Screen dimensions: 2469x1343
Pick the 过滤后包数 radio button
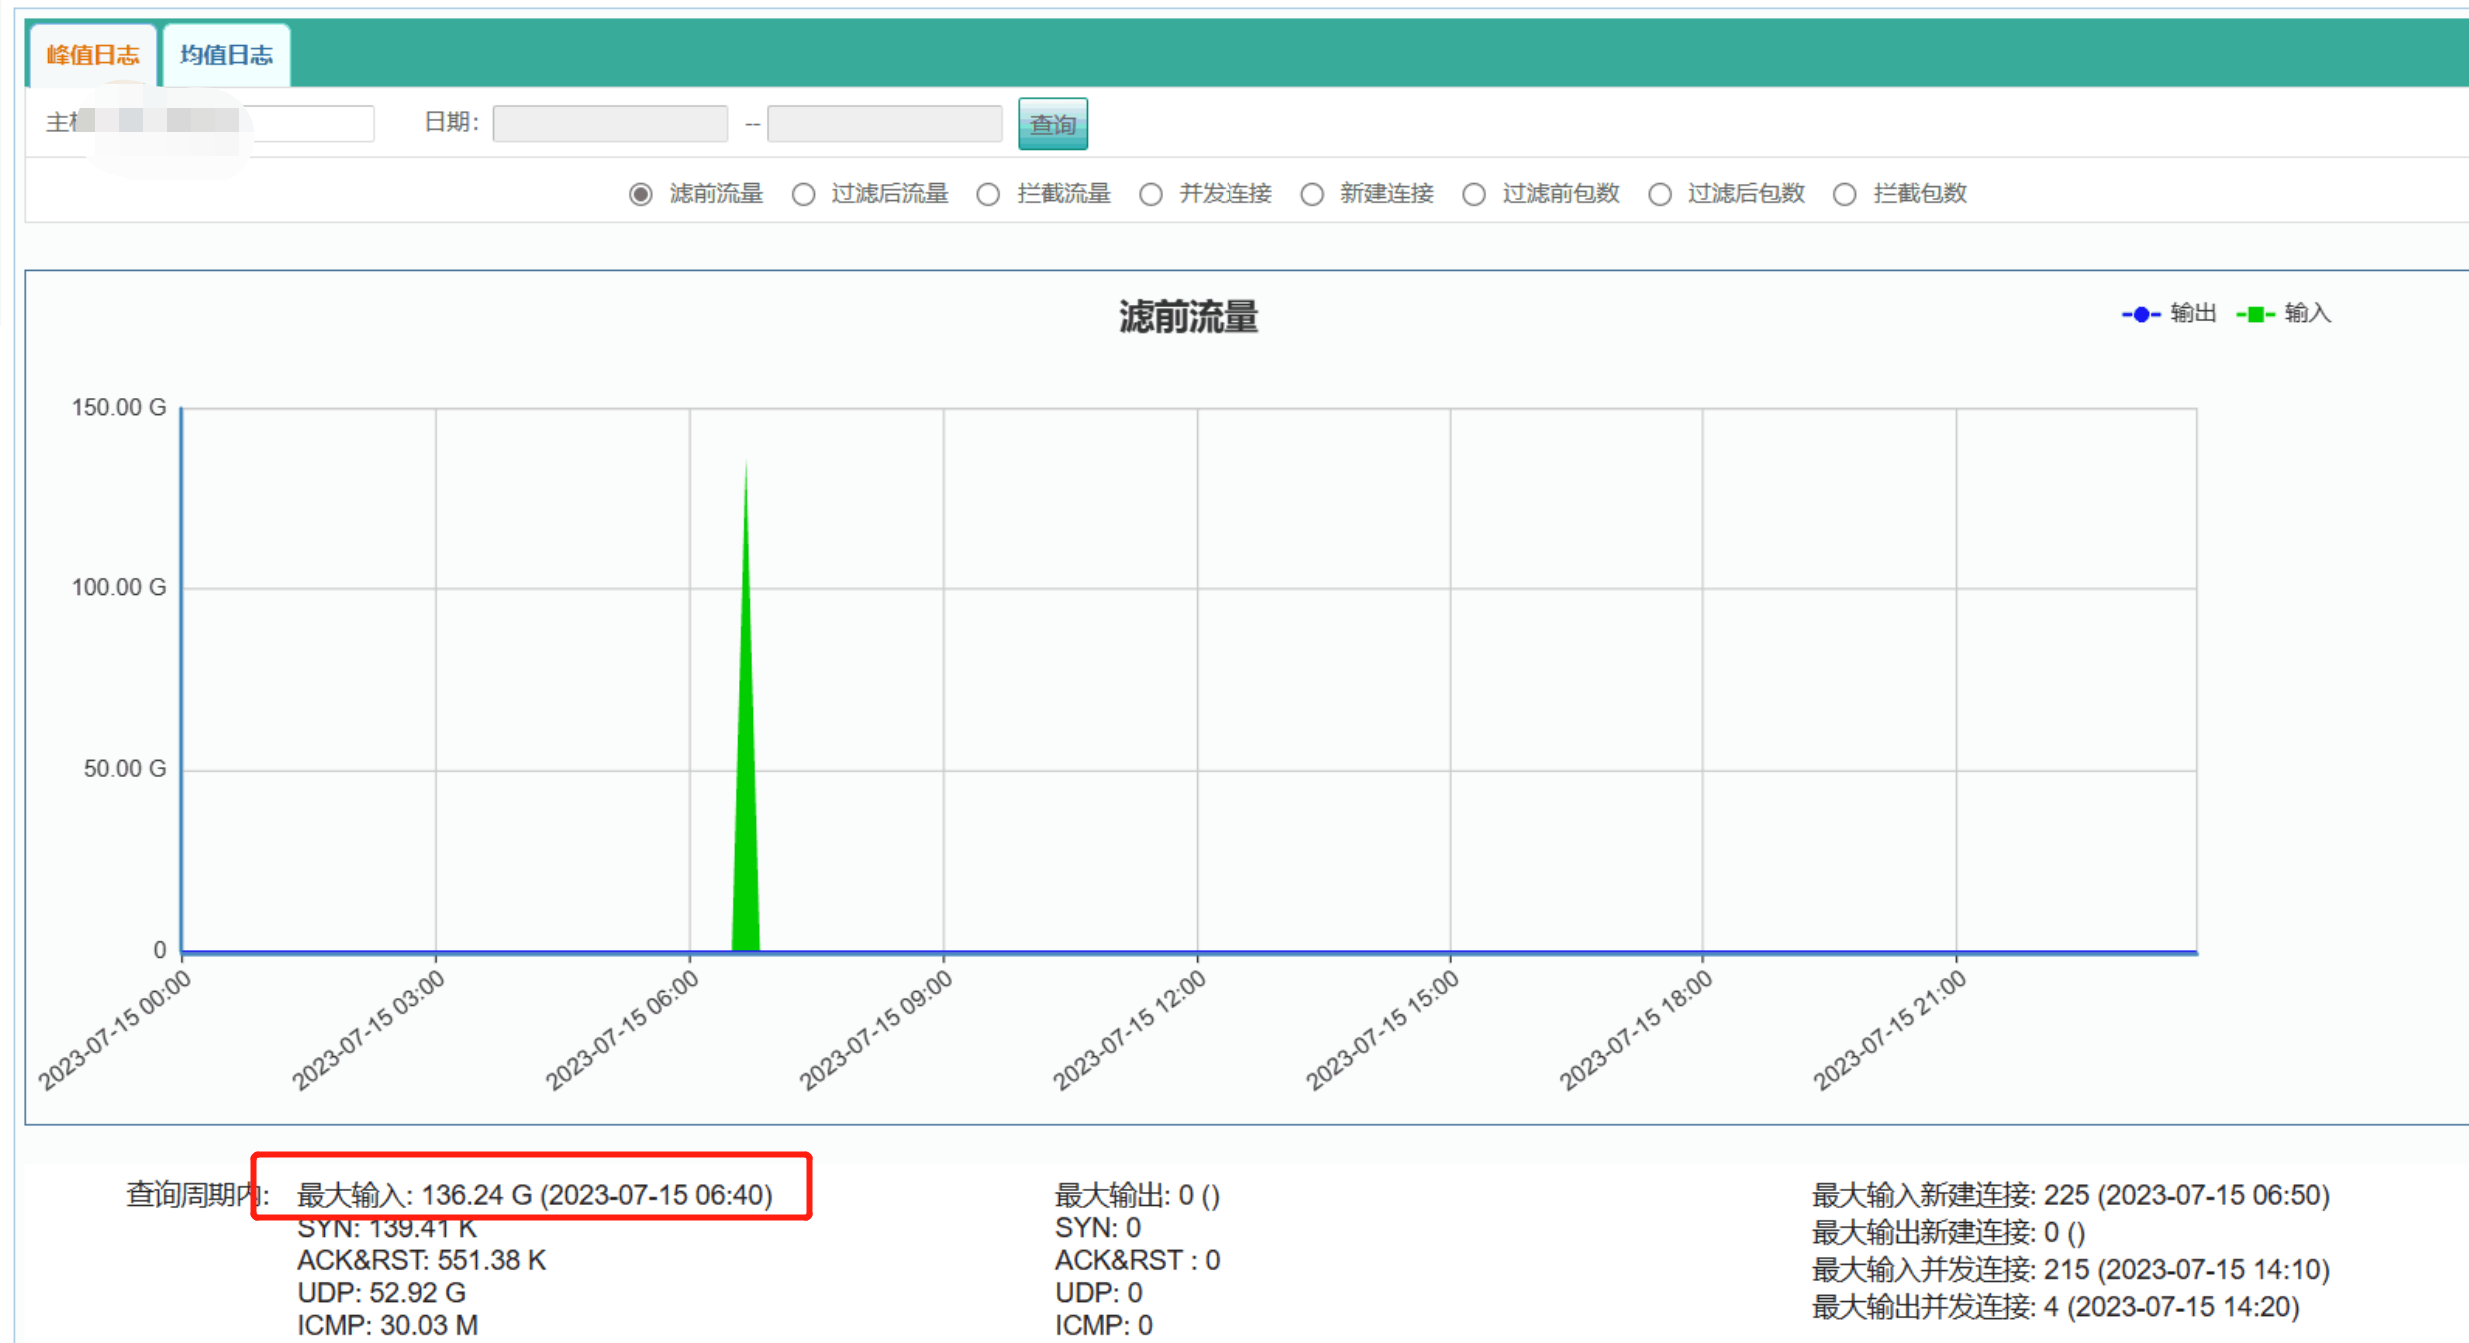point(1660,194)
